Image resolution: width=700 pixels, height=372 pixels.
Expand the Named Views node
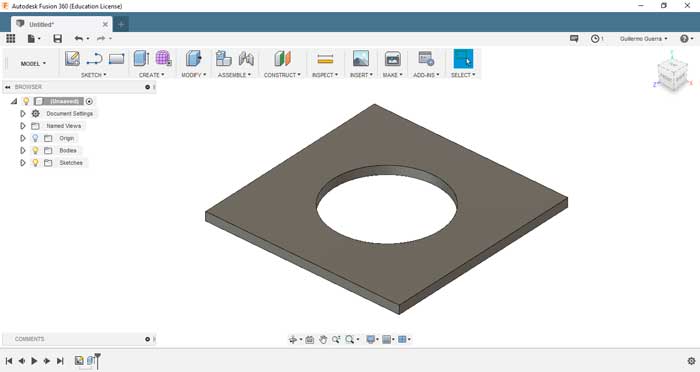tap(22, 126)
